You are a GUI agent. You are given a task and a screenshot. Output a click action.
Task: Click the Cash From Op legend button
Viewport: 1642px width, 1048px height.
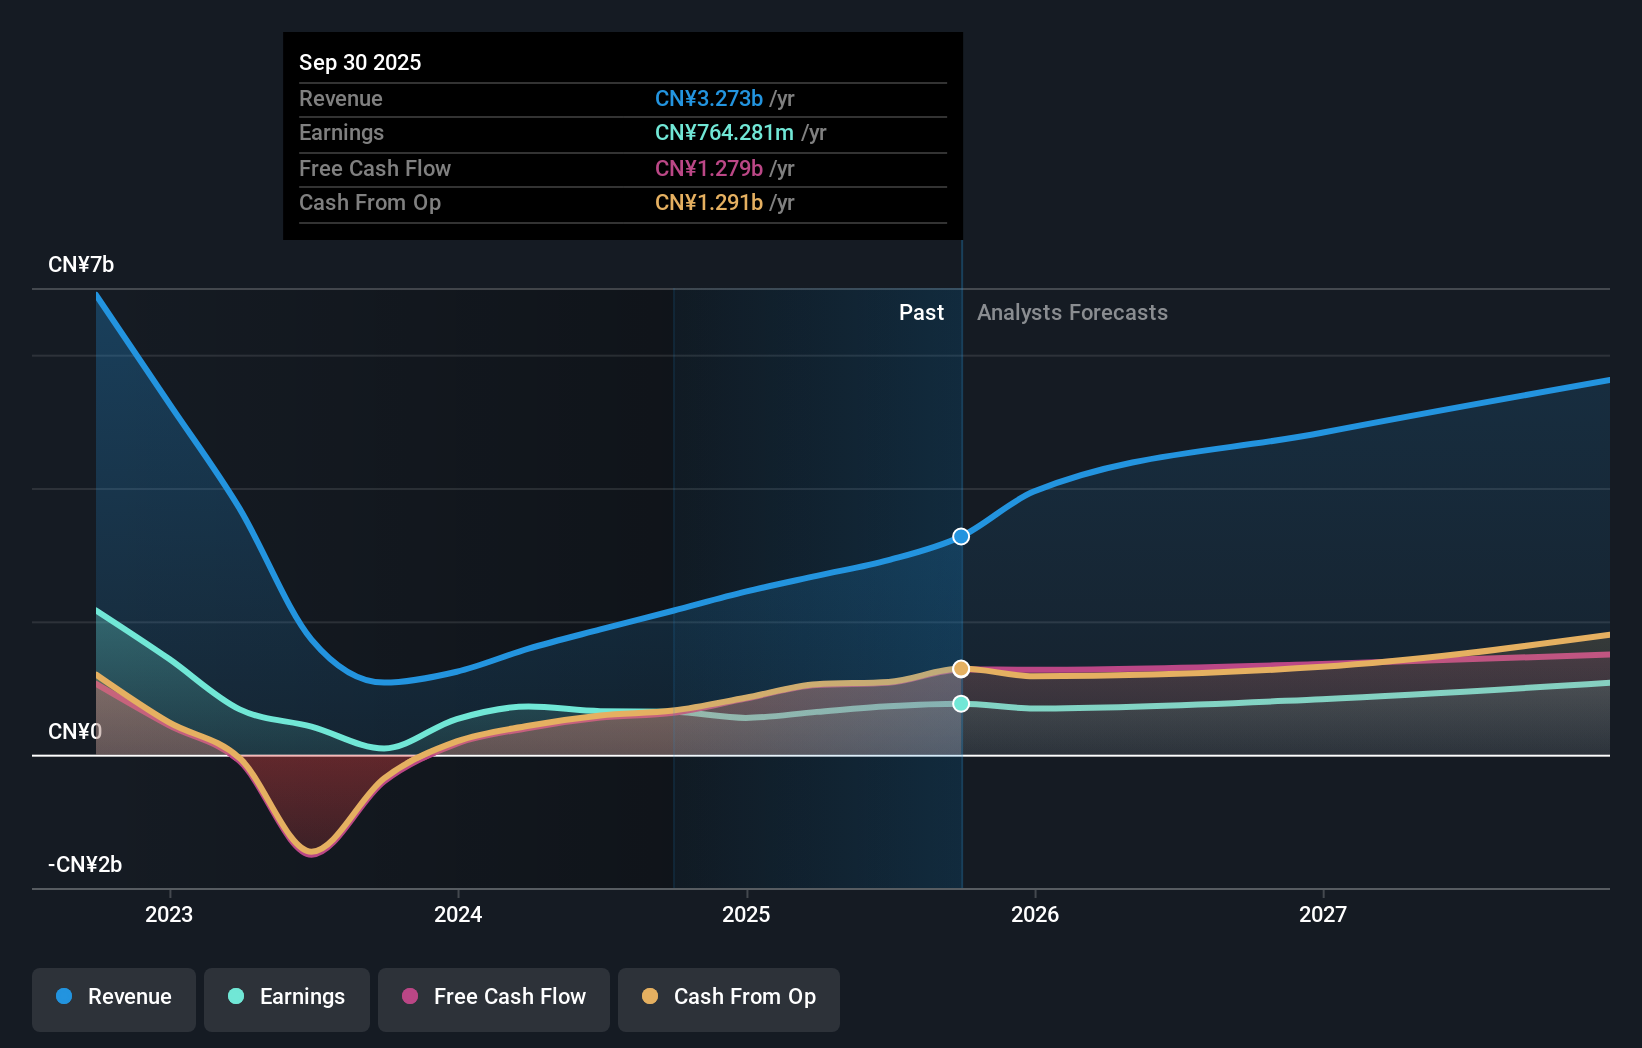pyautogui.click(x=728, y=999)
